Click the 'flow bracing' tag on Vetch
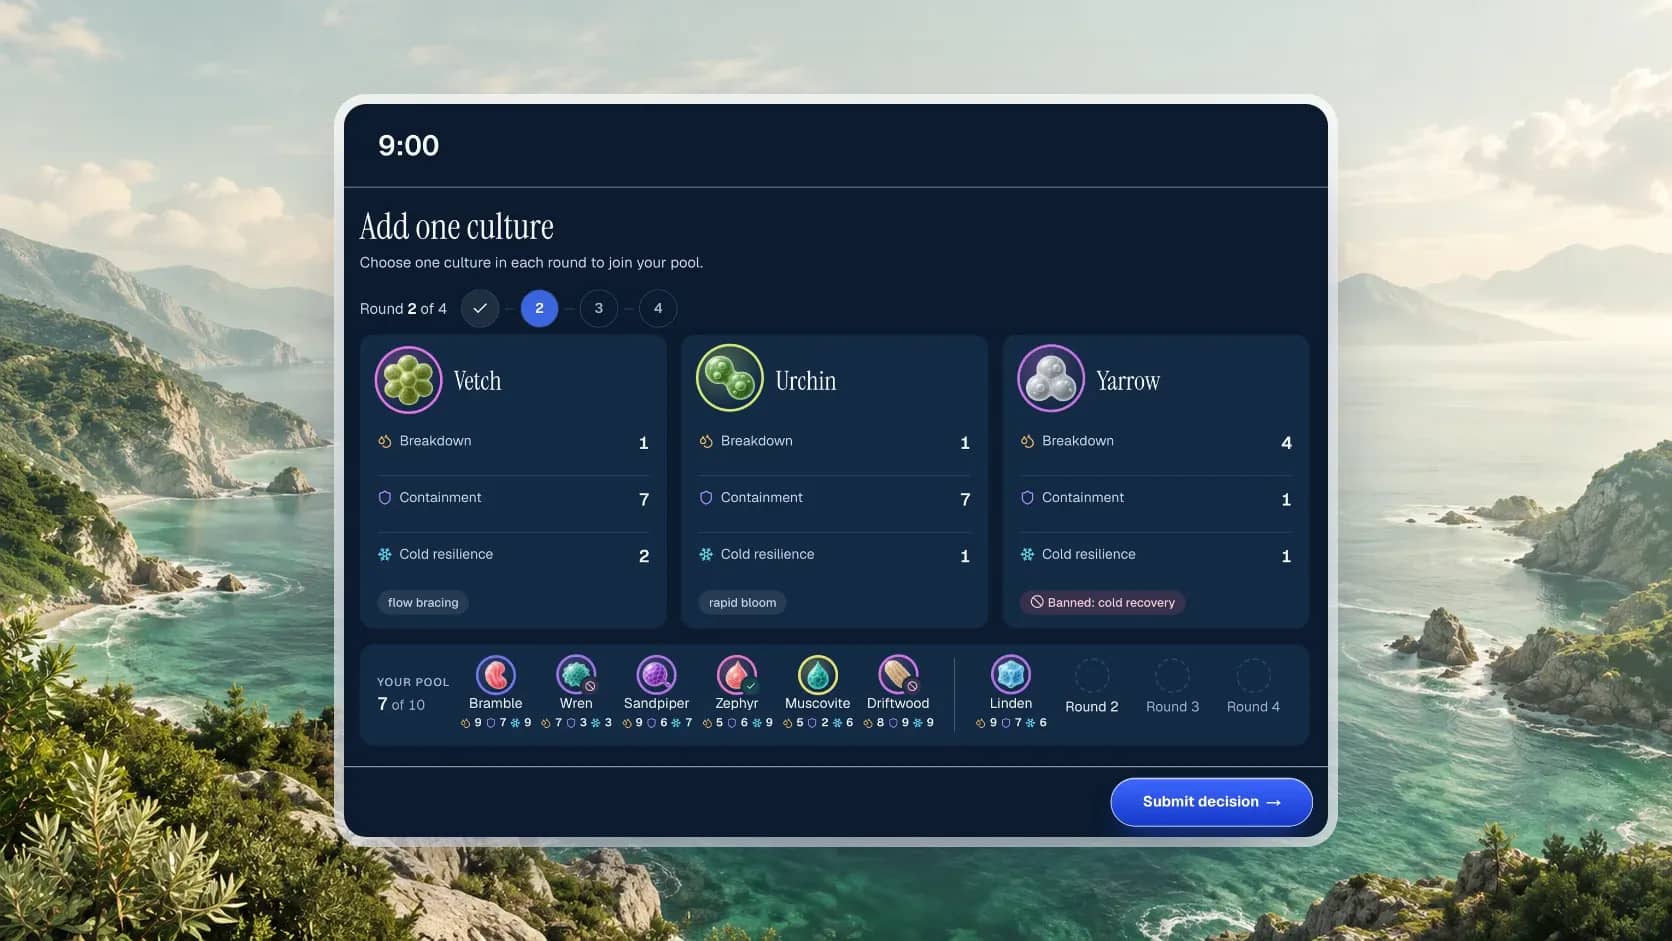 click(x=423, y=602)
